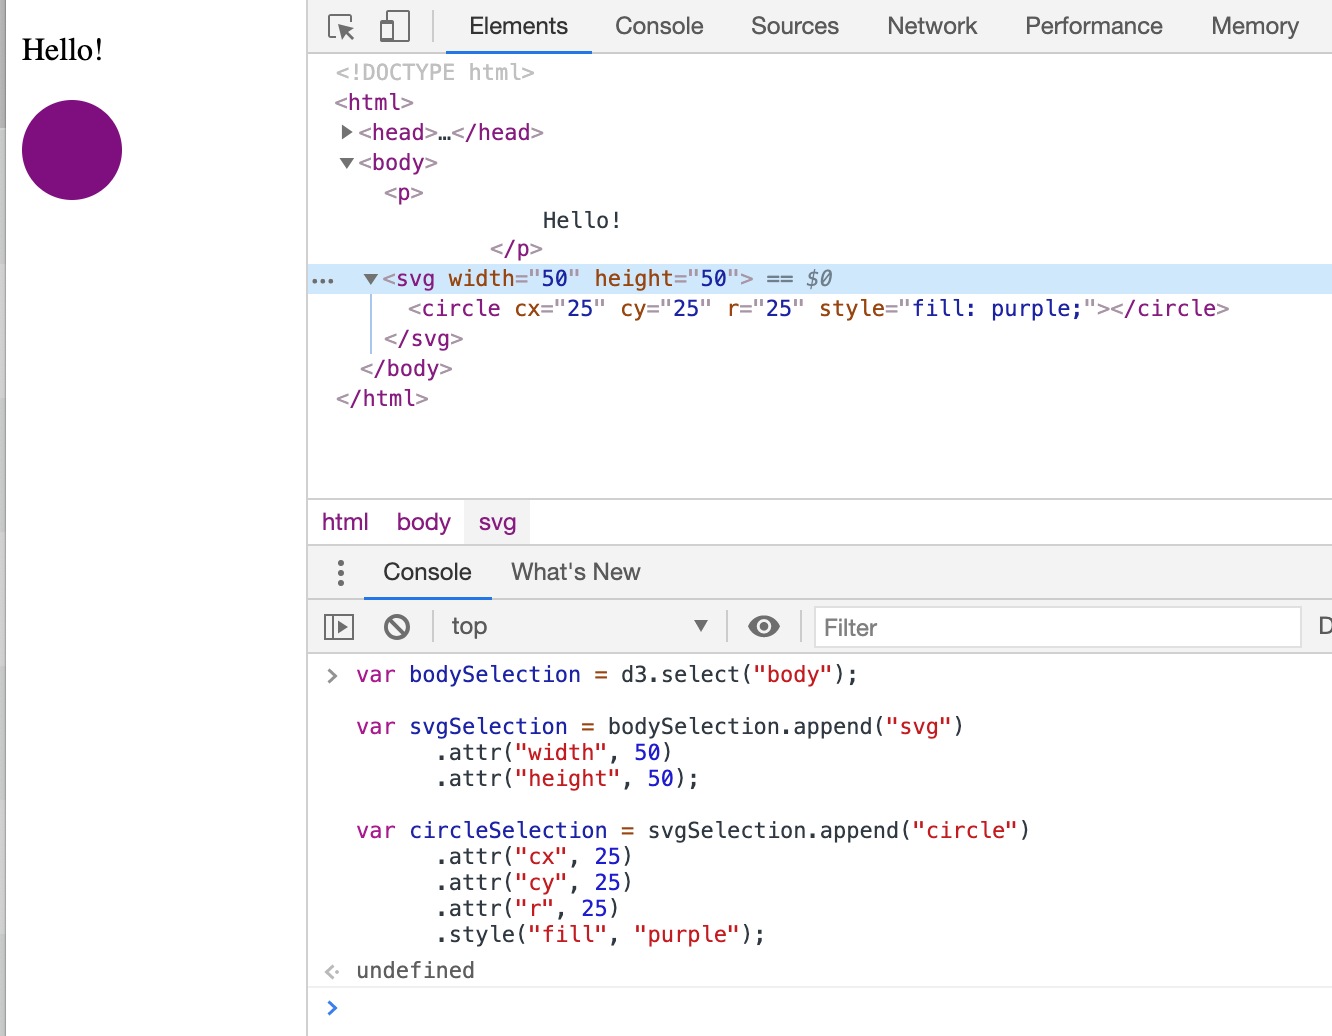
Task: Select the inspect element tool
Action: pyautogui.click(x=341, y=27)
